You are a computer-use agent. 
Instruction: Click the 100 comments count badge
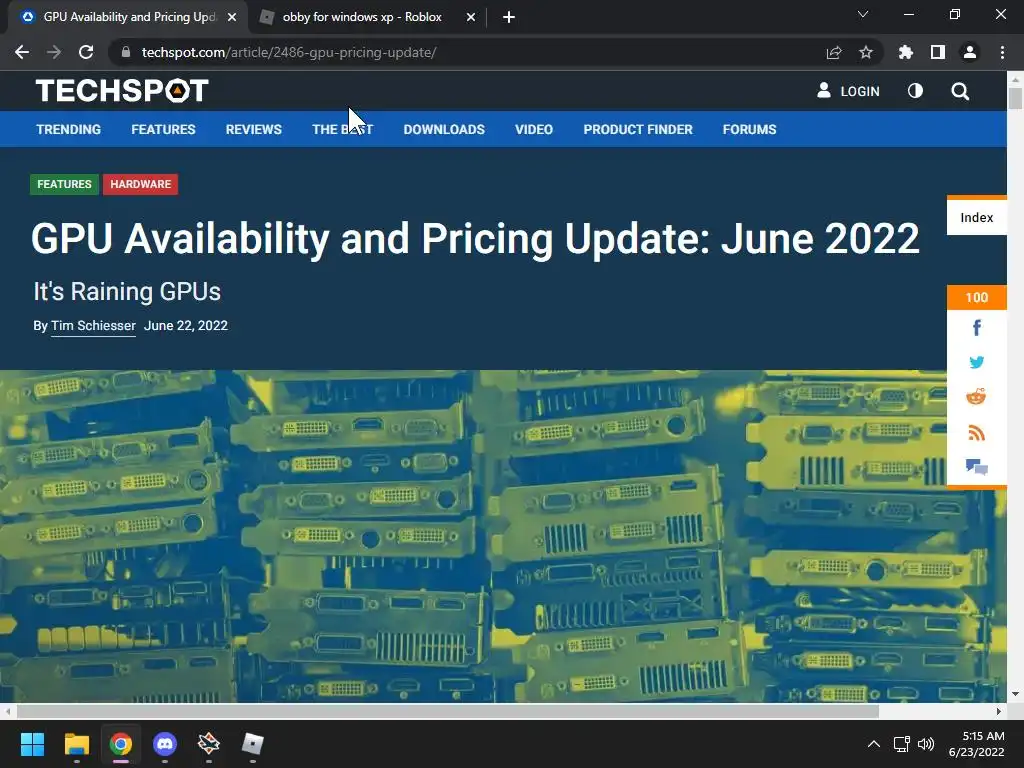[976, 297]
